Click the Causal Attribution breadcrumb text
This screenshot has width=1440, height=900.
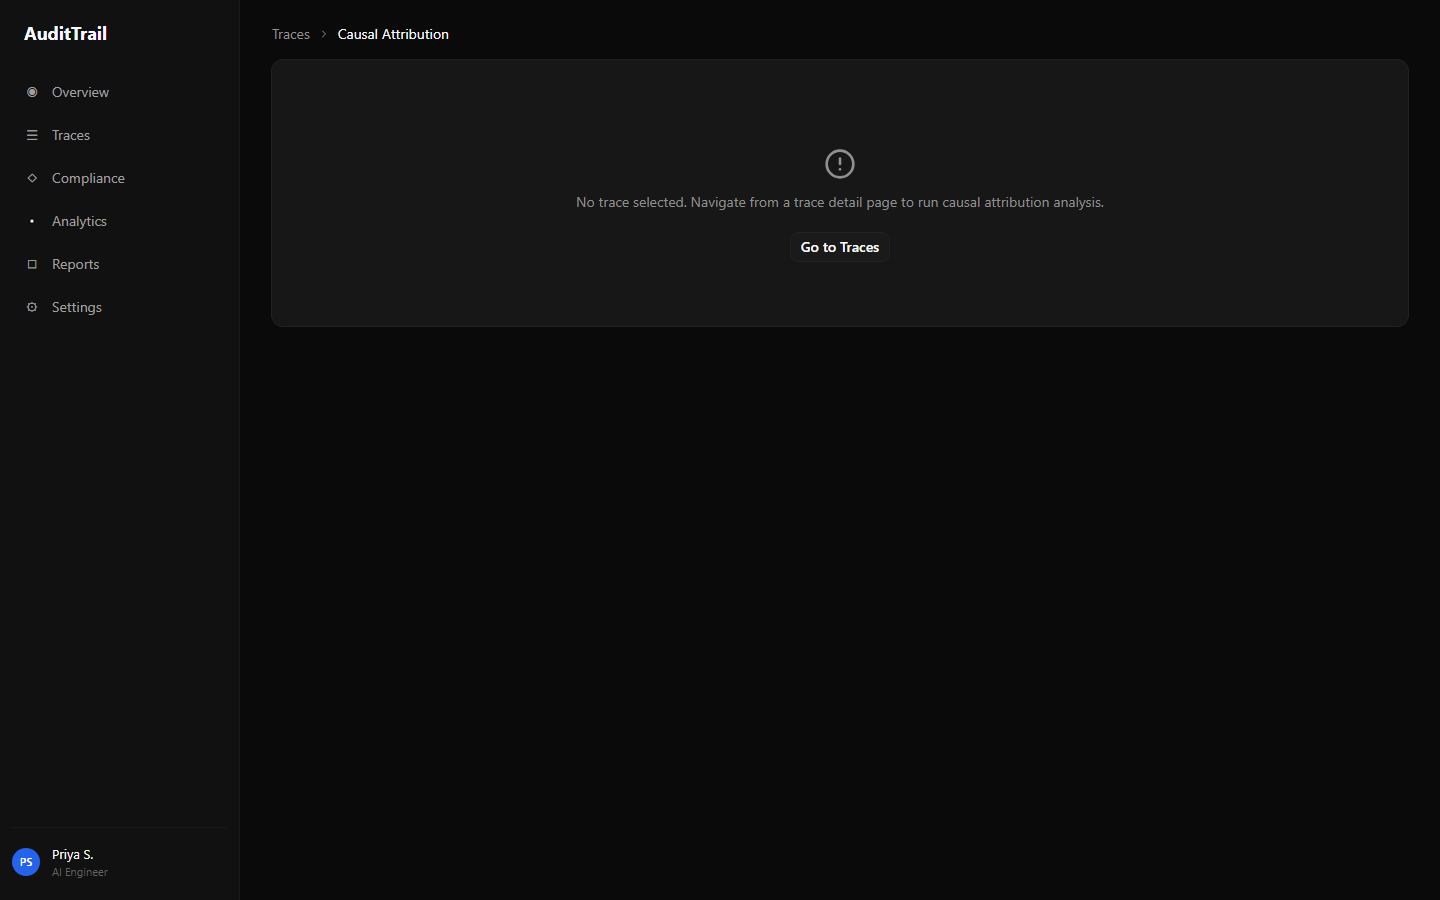[x=393, y=34]
